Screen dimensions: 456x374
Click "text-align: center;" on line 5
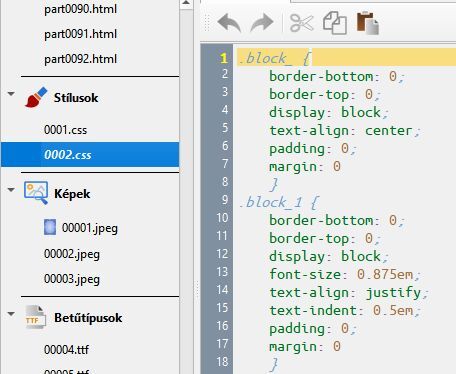(x=345, y=131)
